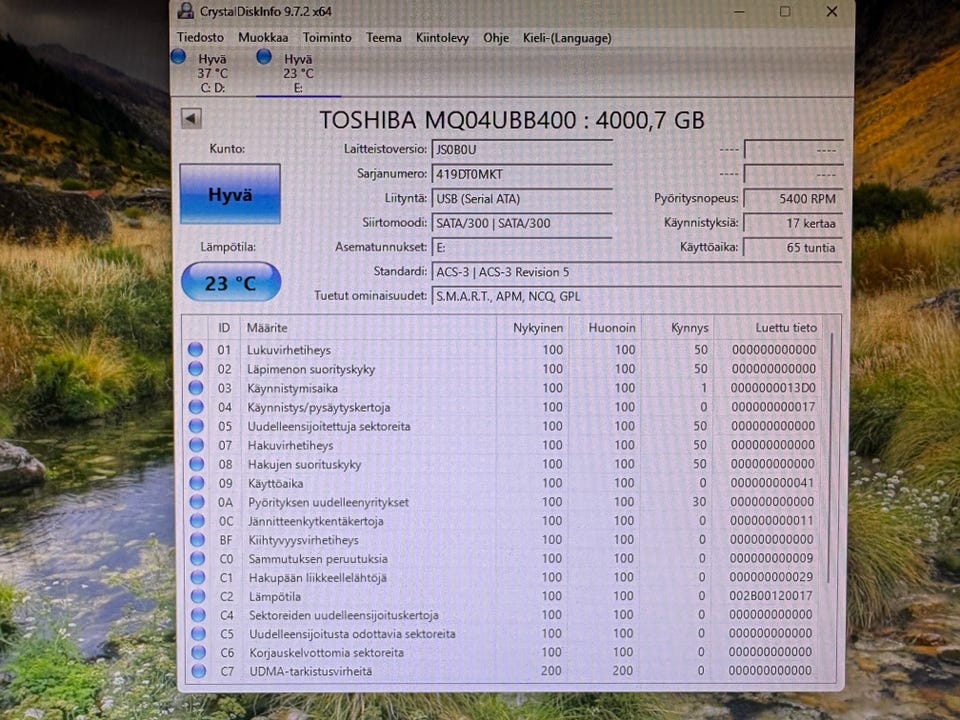Click raw value 000000000041
Viewport: 960px width, 720px height.
(772, 482)
